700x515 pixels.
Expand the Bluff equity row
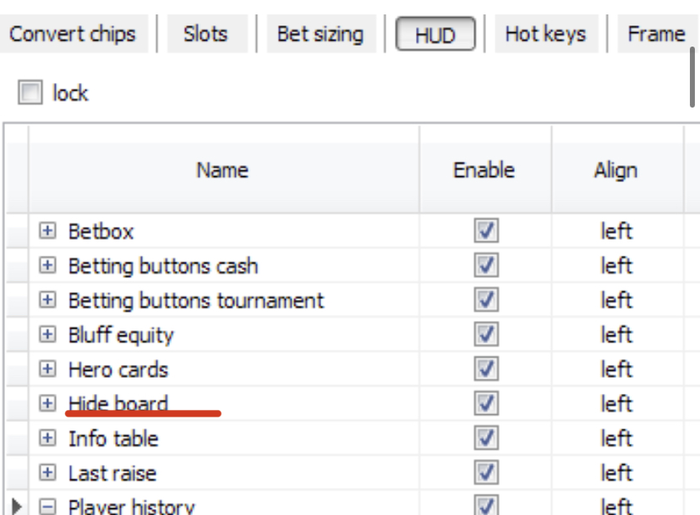tap(47, 334)
